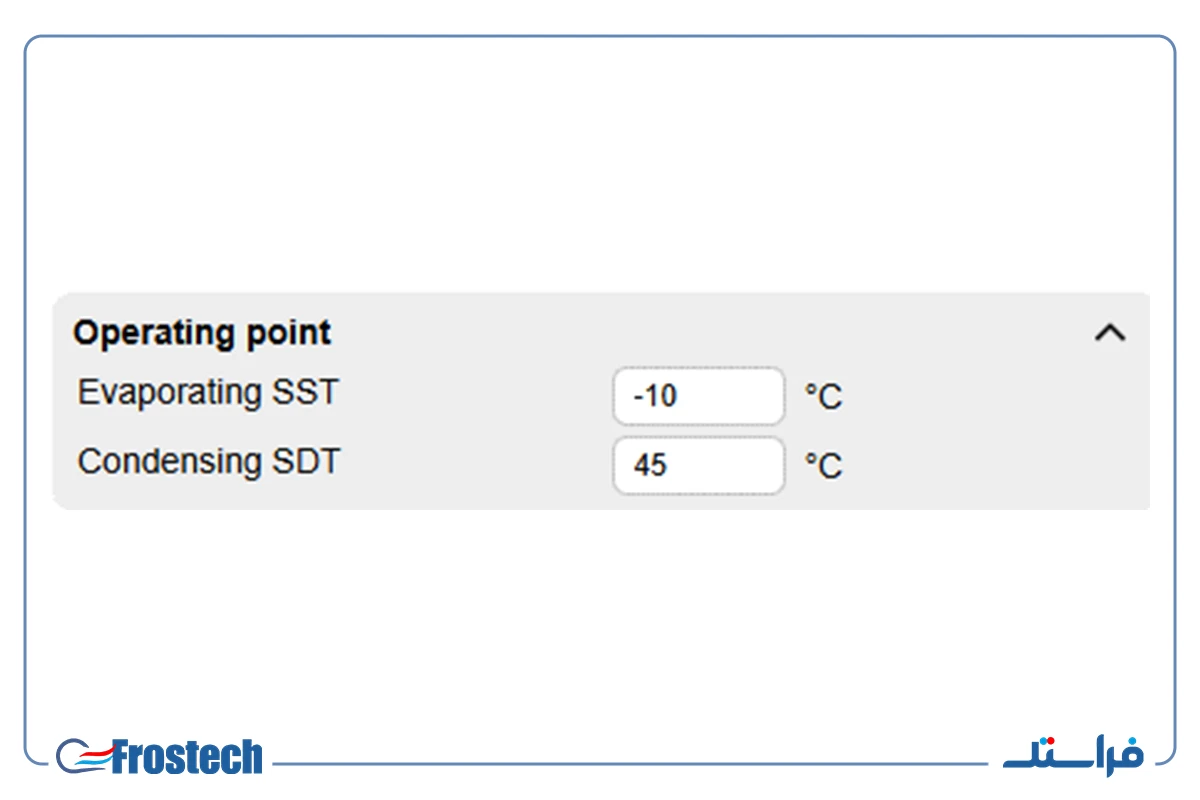Screen dimensions: 1200x800
Task: Click the °C unit beside Evaporating SST
Action: tap(824, 397)
